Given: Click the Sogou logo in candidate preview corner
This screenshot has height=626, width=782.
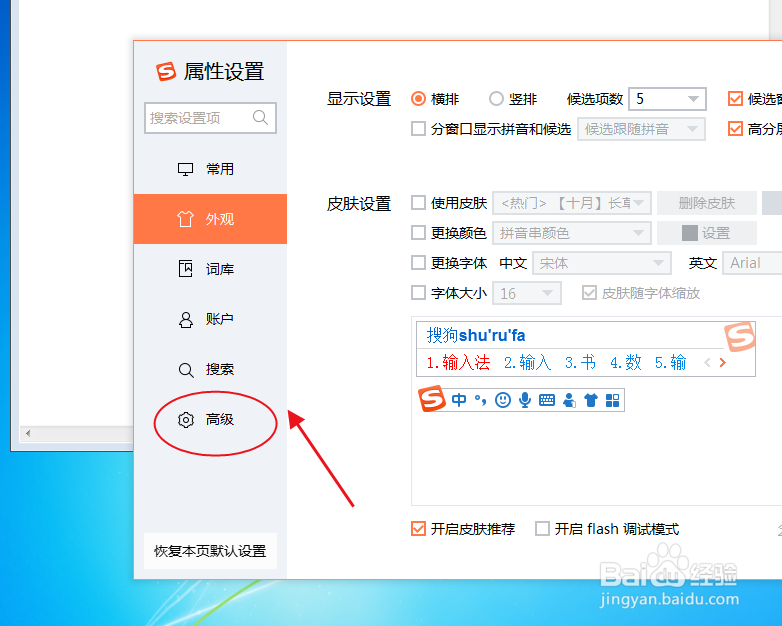Looking at the screenshot, I should tap(740, 337).
